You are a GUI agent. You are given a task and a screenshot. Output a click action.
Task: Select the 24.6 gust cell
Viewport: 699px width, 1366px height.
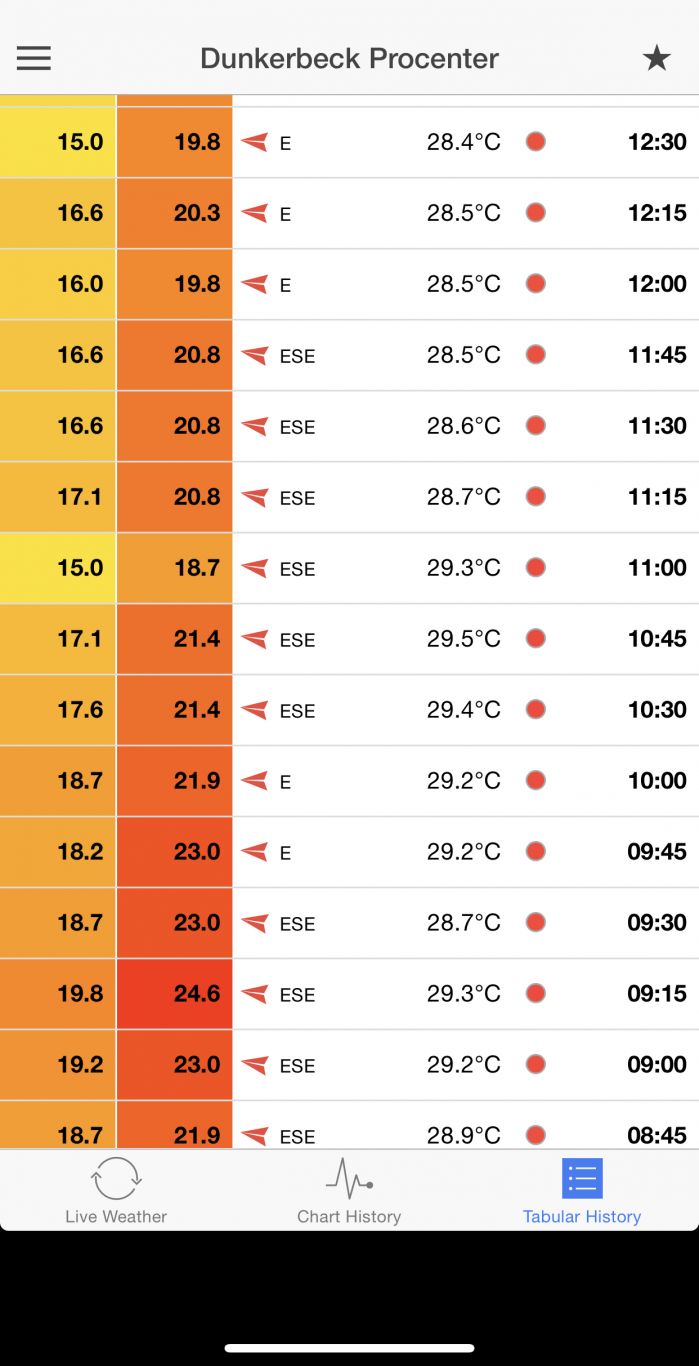(x=175, y=994)
